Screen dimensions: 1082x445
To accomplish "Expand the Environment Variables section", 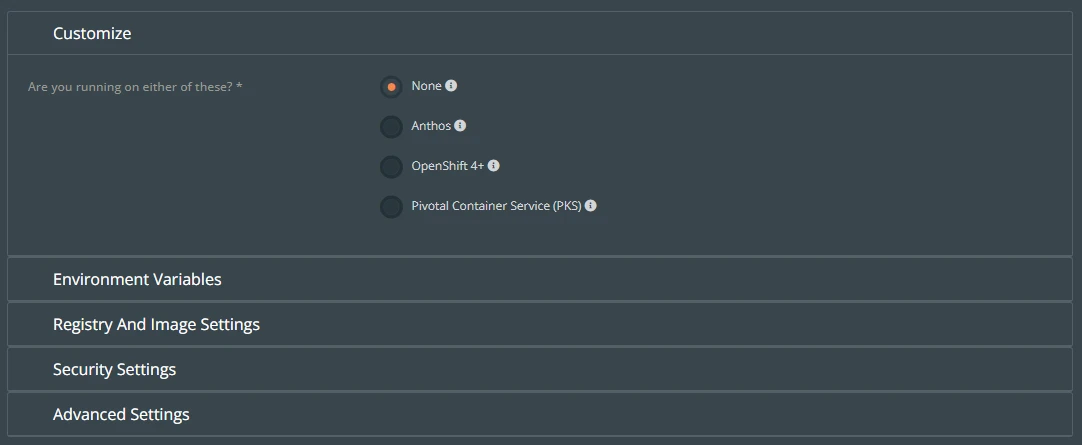I will pos(540,279).
